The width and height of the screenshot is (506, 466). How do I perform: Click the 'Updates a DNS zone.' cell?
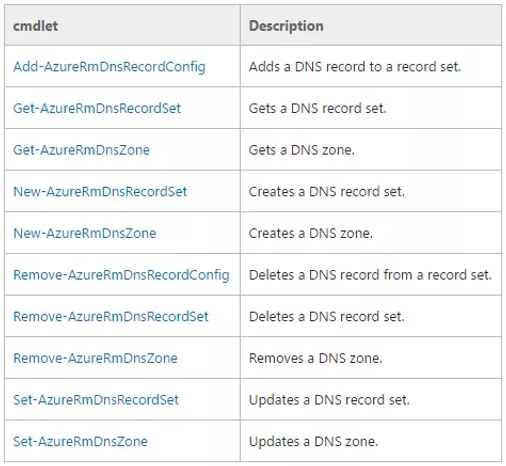point(371,441)
